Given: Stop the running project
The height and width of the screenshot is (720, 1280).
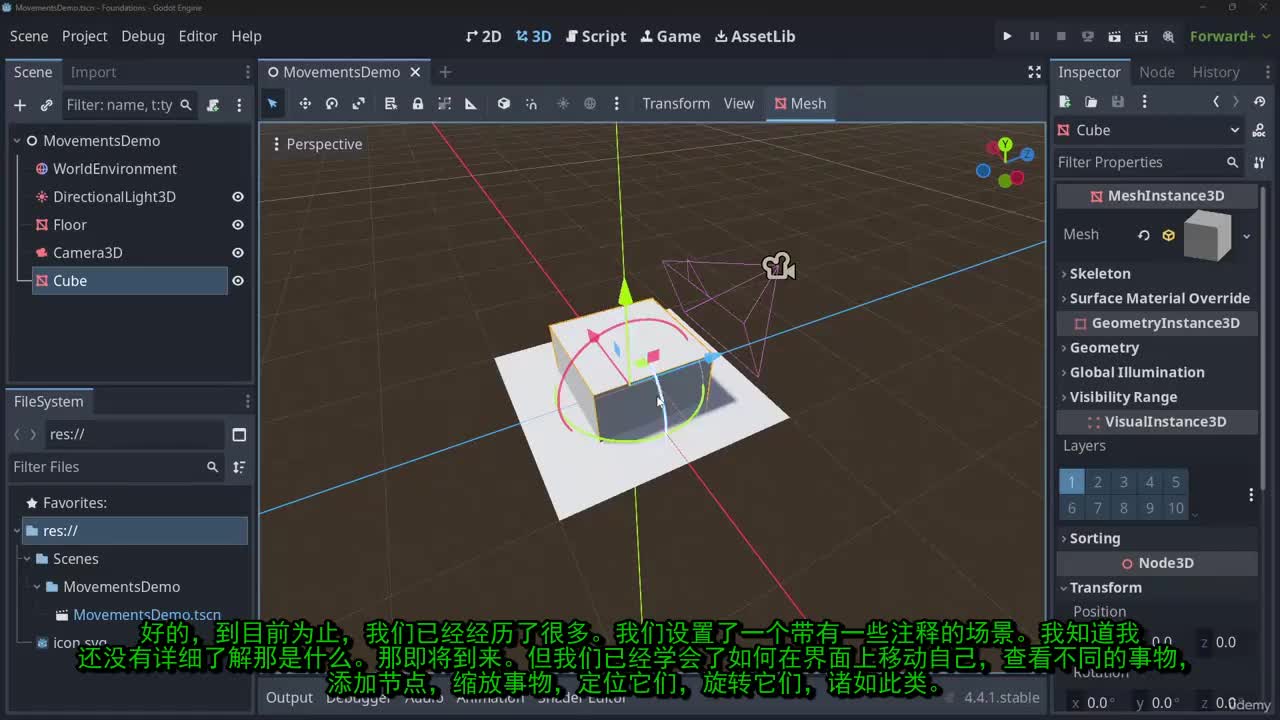Looking at the screenshot, I should click(x=1061, y=36).
